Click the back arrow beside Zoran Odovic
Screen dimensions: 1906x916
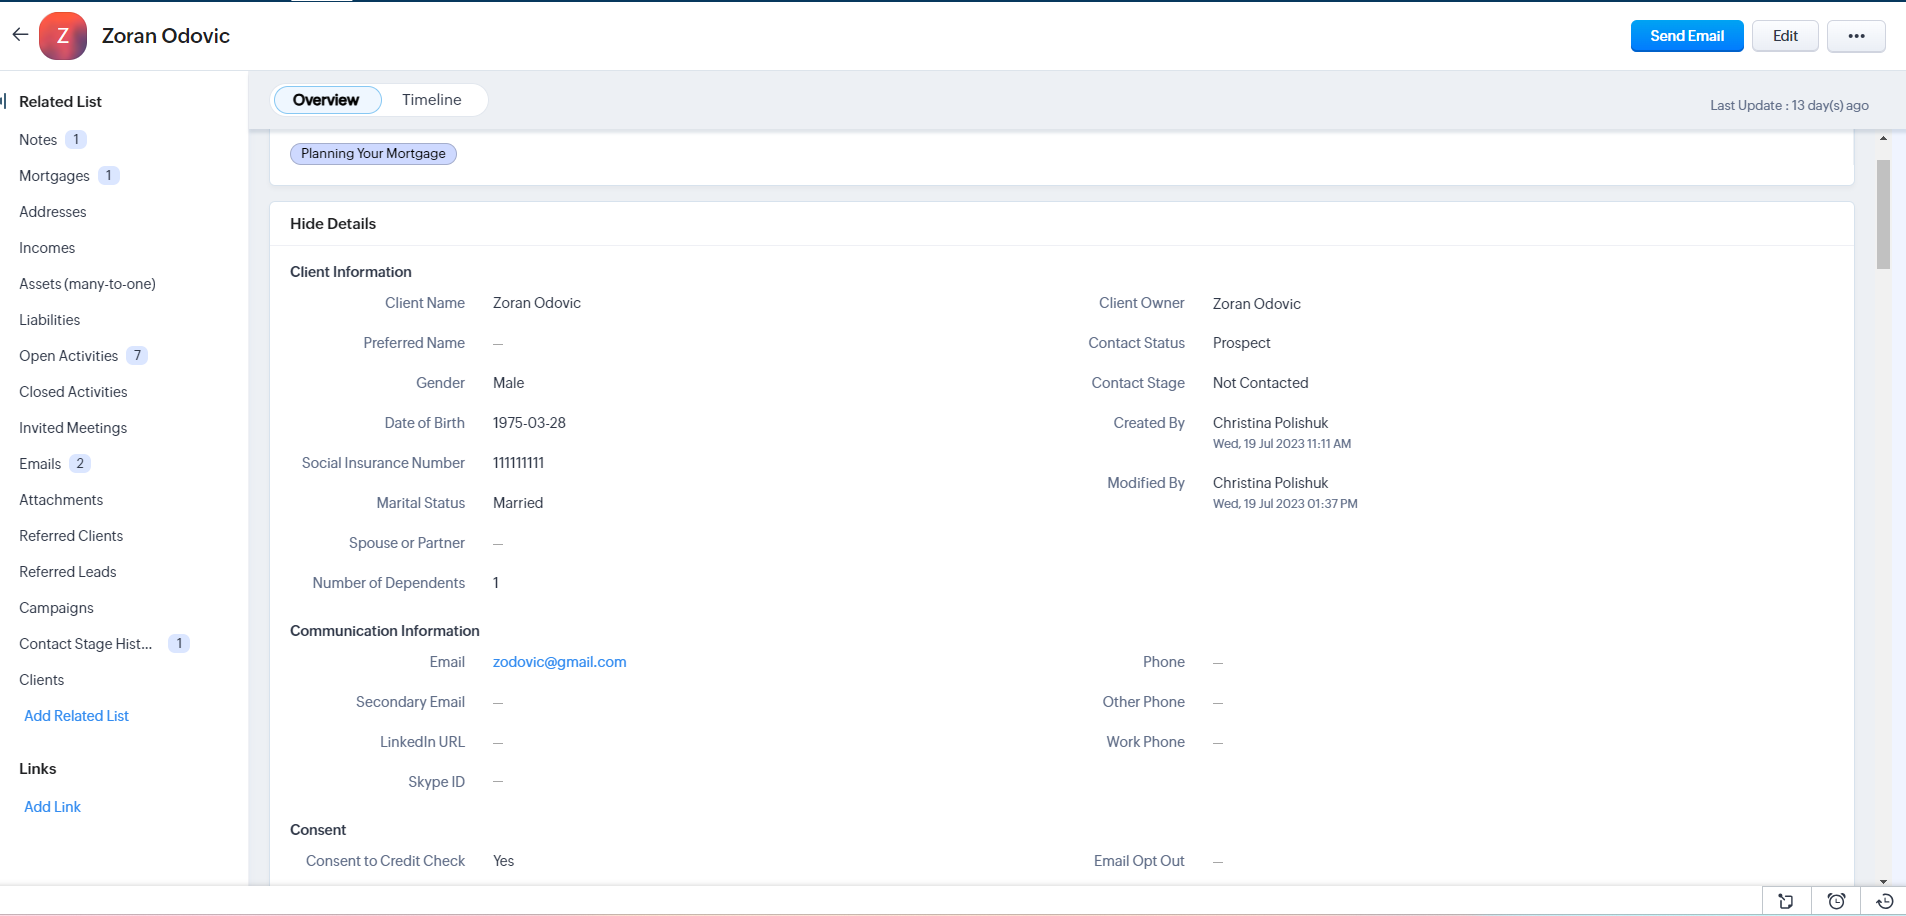pyautogui.click(x=20, y=35)
